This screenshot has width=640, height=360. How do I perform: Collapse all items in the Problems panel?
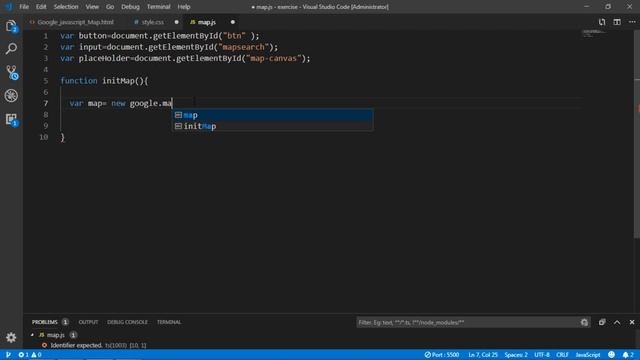click(x=602, y=322)
